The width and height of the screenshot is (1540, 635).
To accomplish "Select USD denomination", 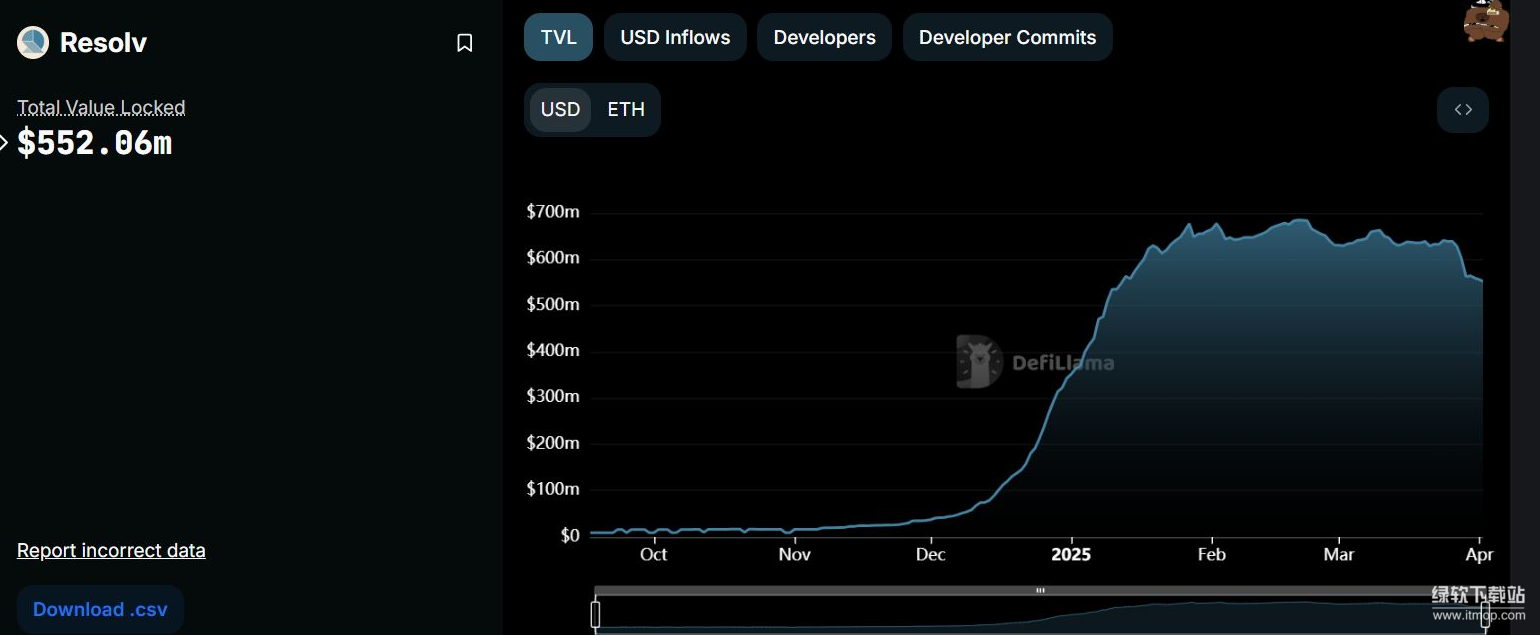I will click(x=560, y=110).
